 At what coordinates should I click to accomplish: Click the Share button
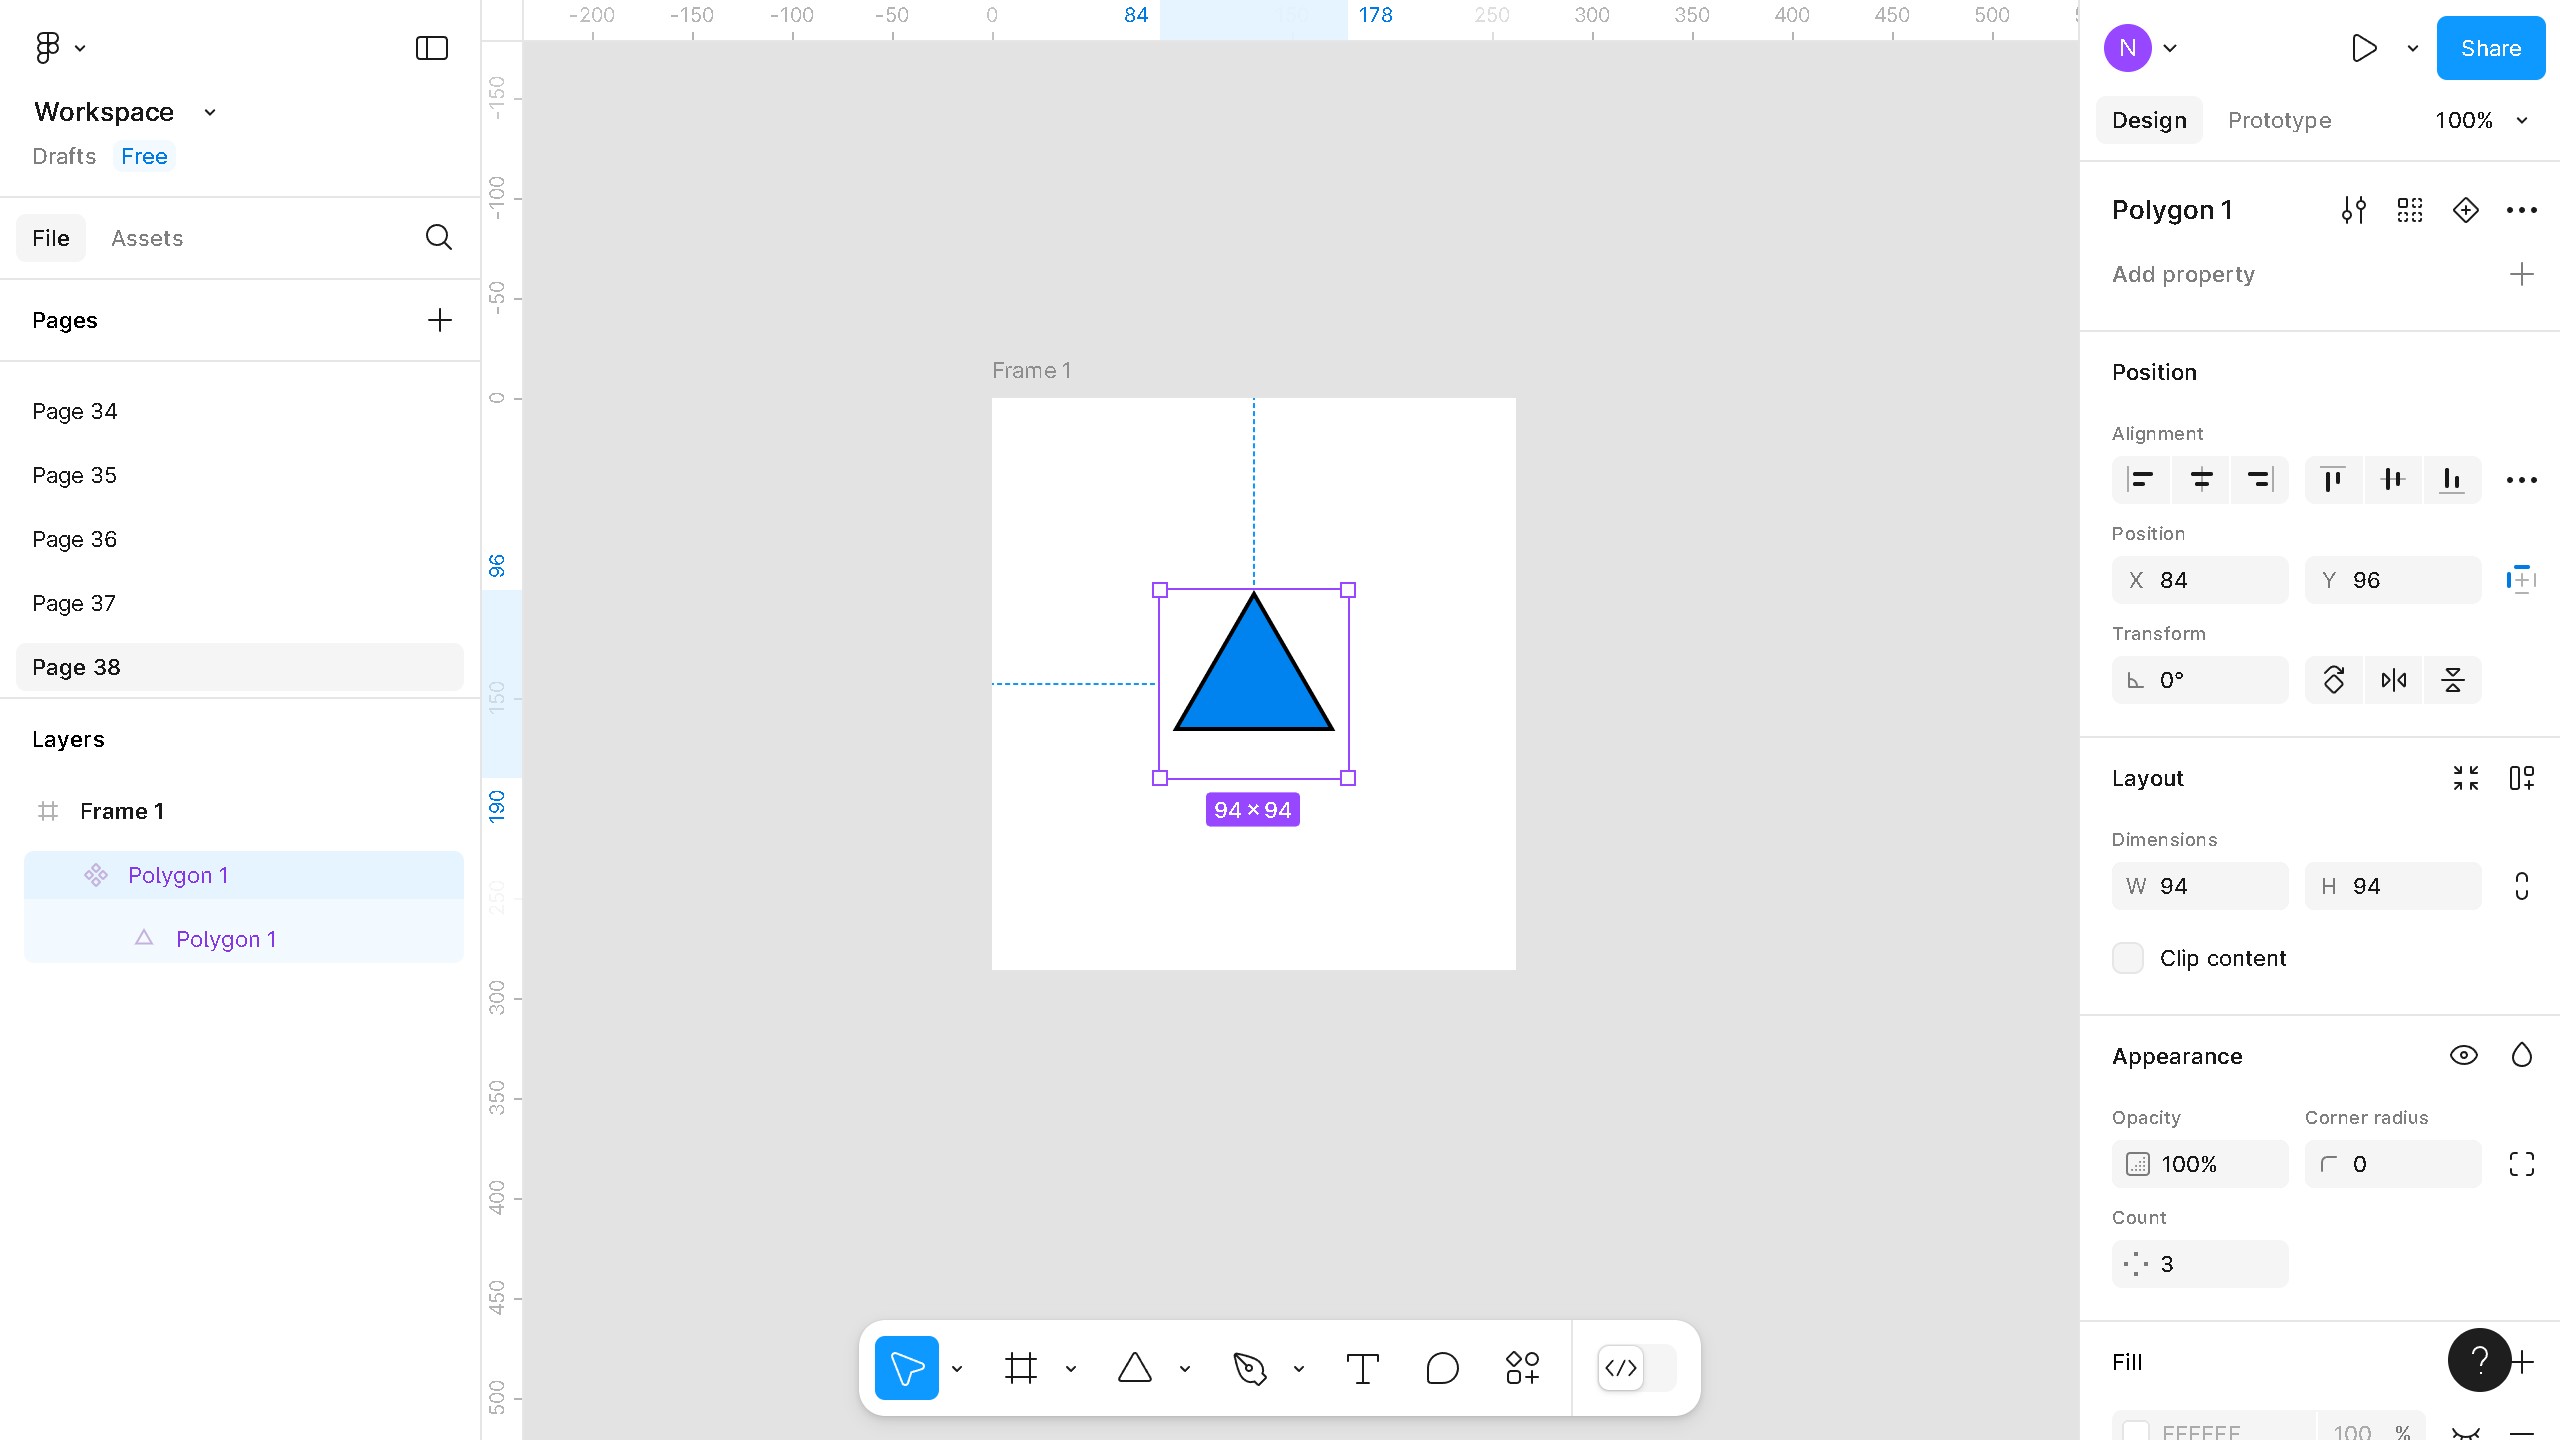[x=2490, y=48]
